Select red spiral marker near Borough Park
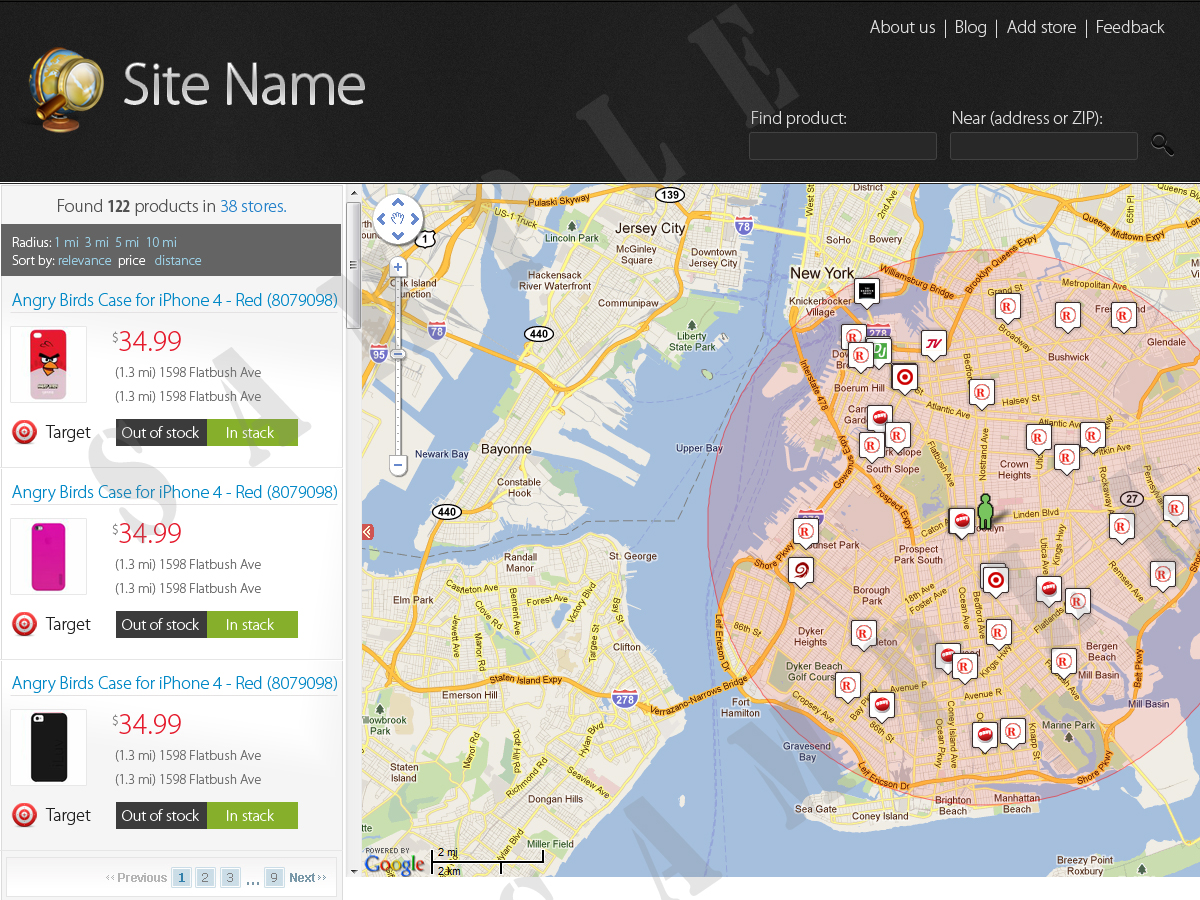 [801, 572]
